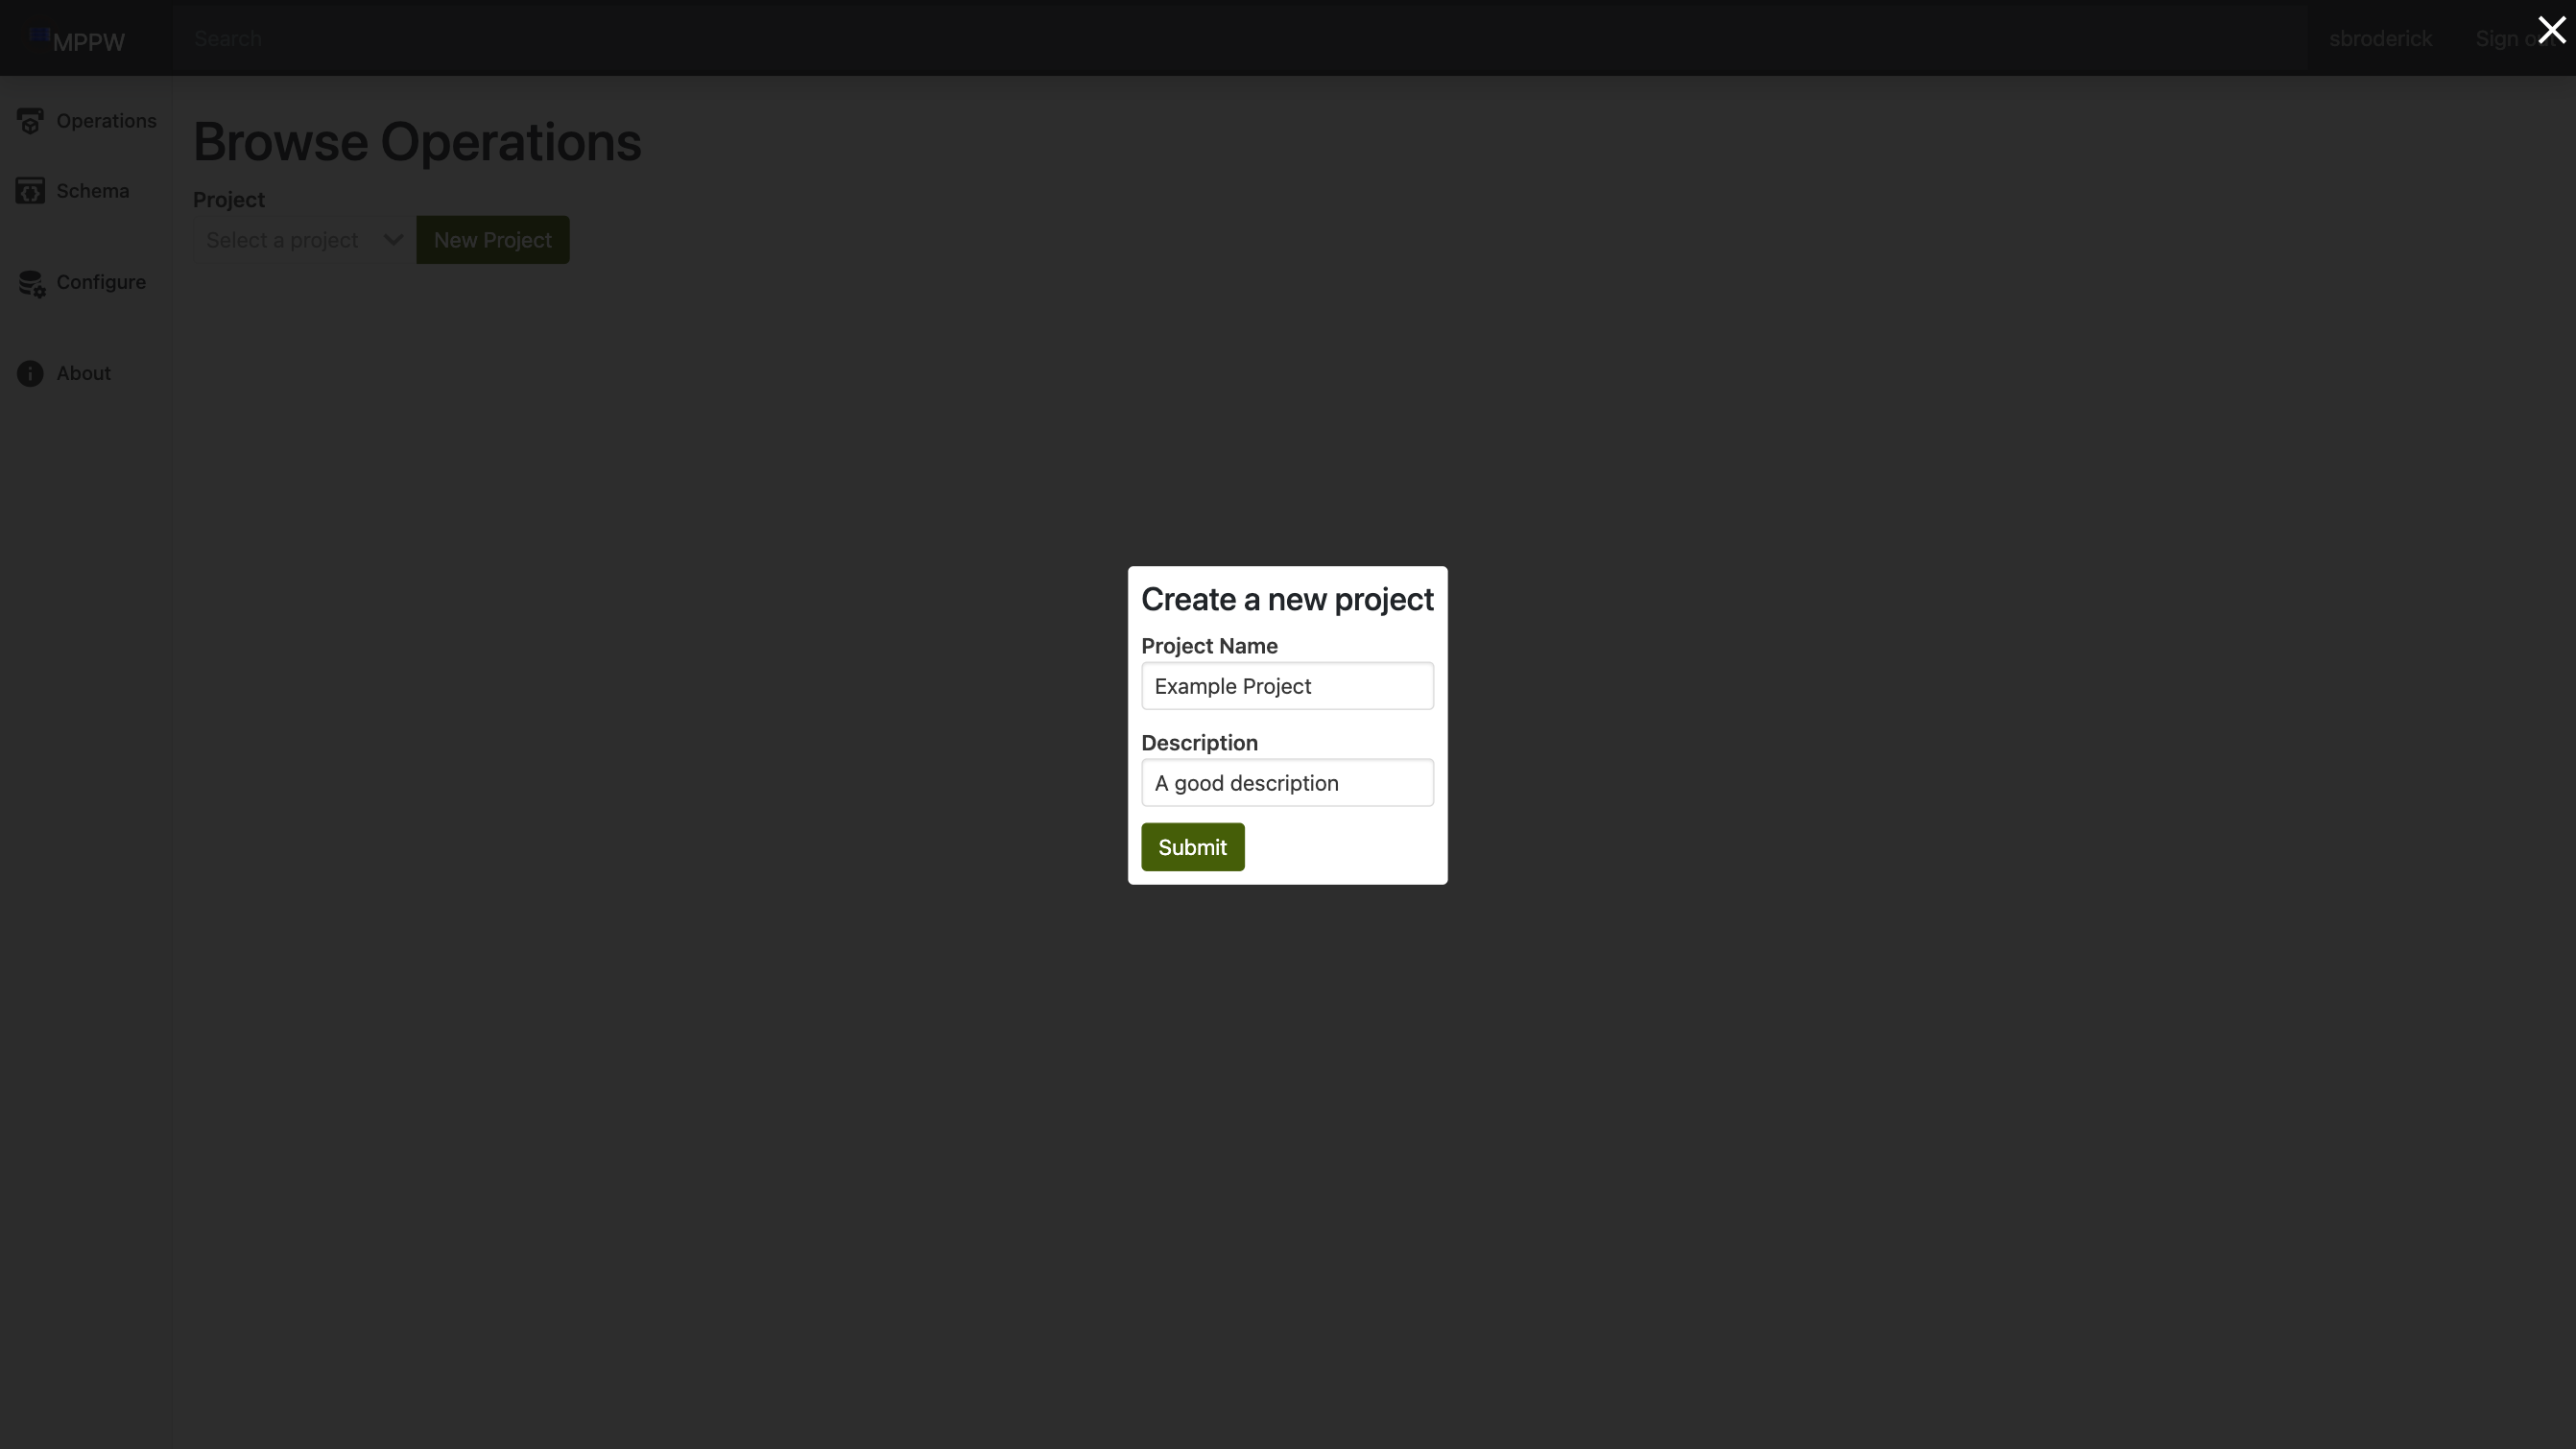Open the sbroderick user link

(2380, 38)
